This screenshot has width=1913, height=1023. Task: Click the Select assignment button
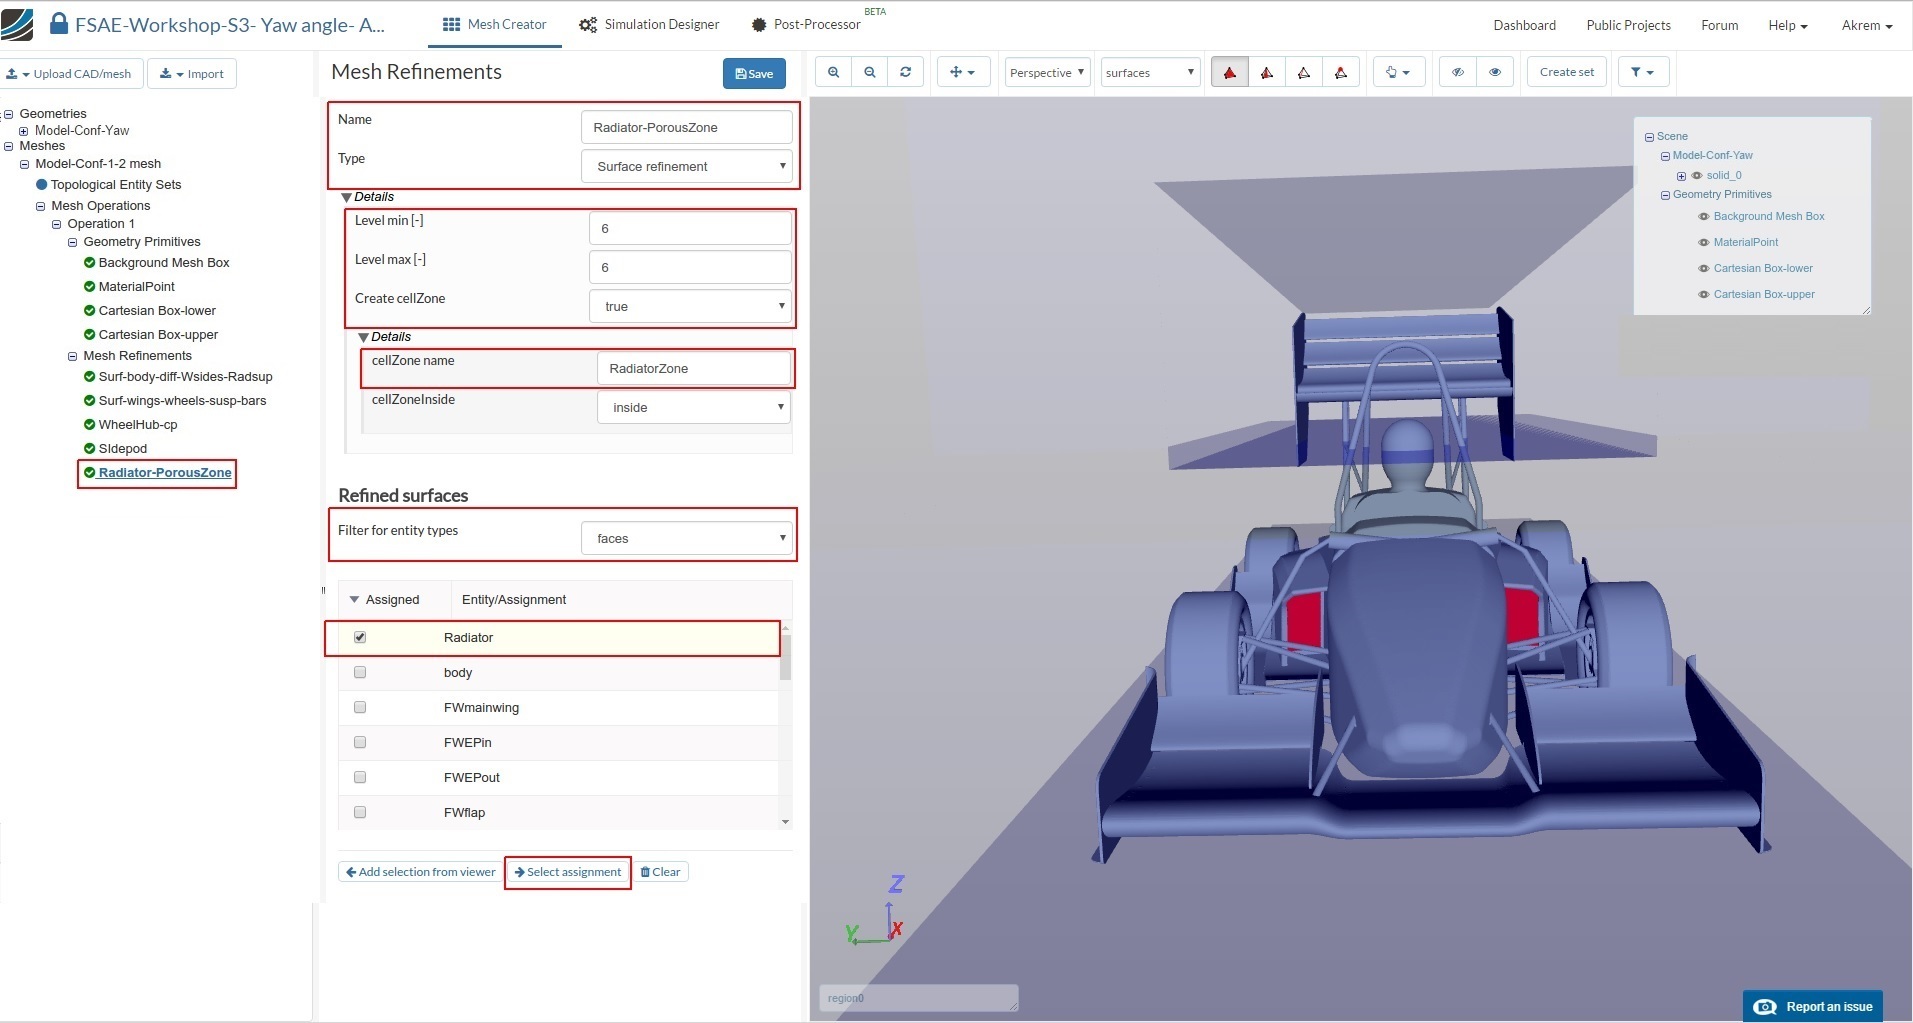pyautogui.click(x=567, y=872)
